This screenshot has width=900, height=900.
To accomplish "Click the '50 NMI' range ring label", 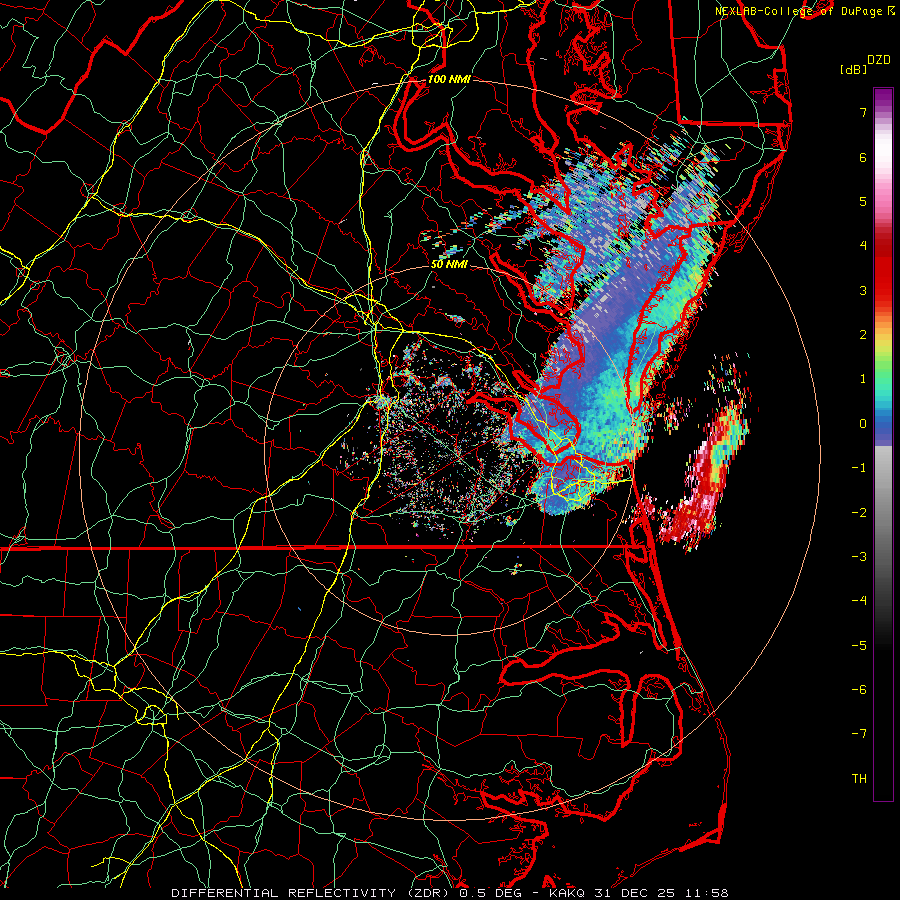I will point(449,265).
